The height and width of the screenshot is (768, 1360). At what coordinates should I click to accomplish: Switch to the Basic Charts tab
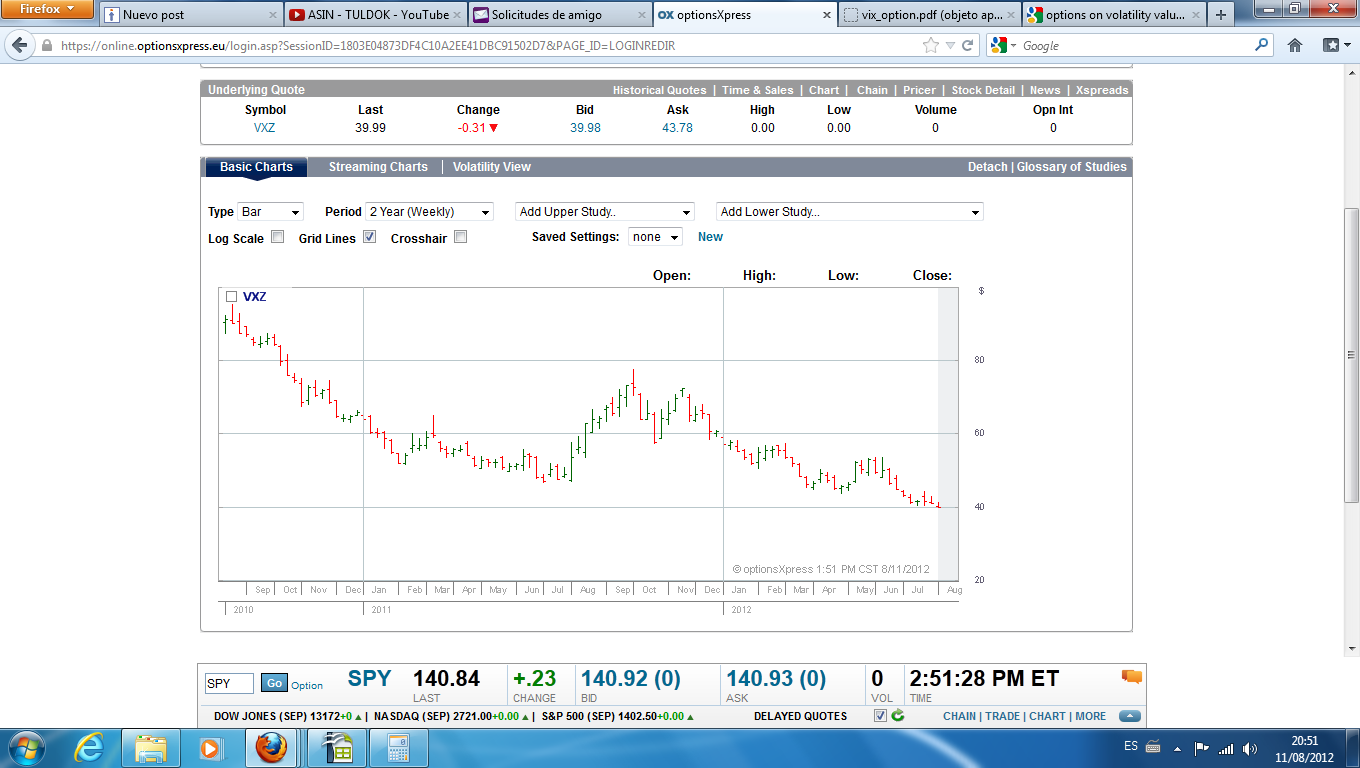click(256, 167)
